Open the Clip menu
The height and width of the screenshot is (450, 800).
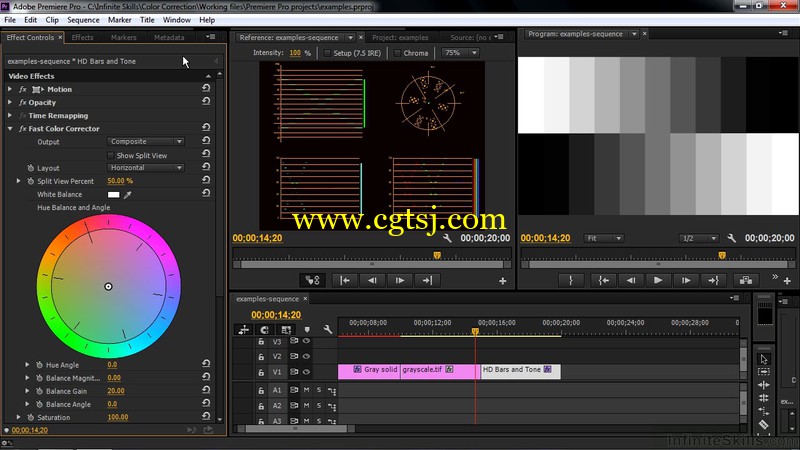[x=52, y=20]
